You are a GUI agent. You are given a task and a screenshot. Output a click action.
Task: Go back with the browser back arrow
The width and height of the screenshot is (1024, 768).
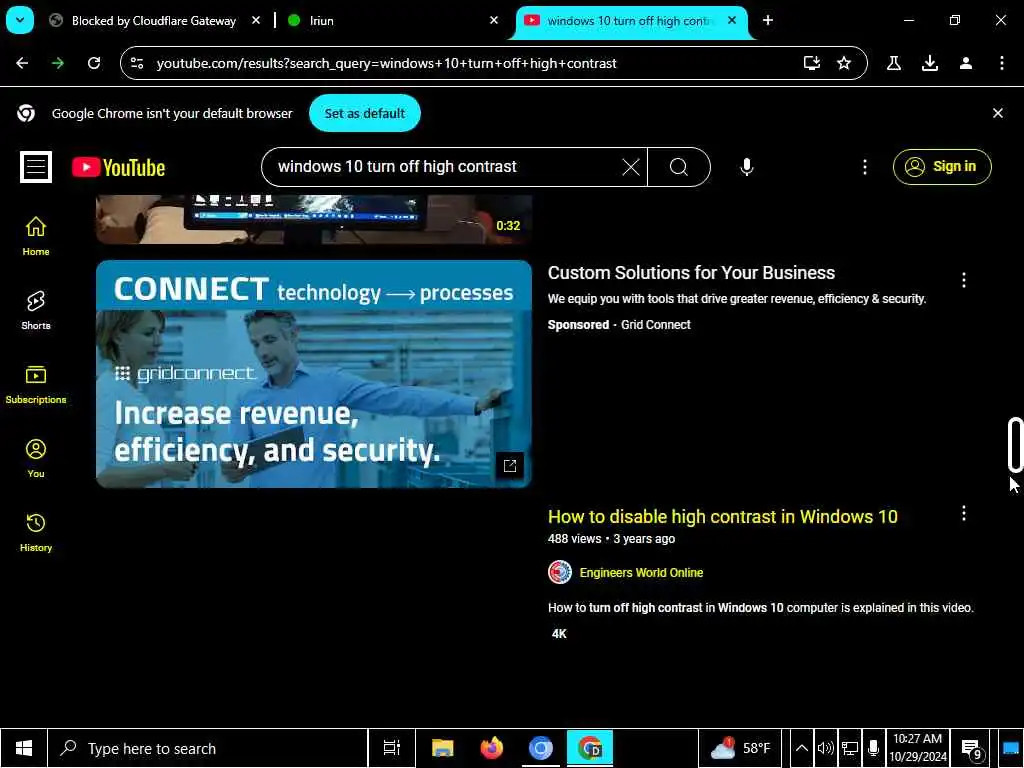pyautogui.click(x=22, y=63)
